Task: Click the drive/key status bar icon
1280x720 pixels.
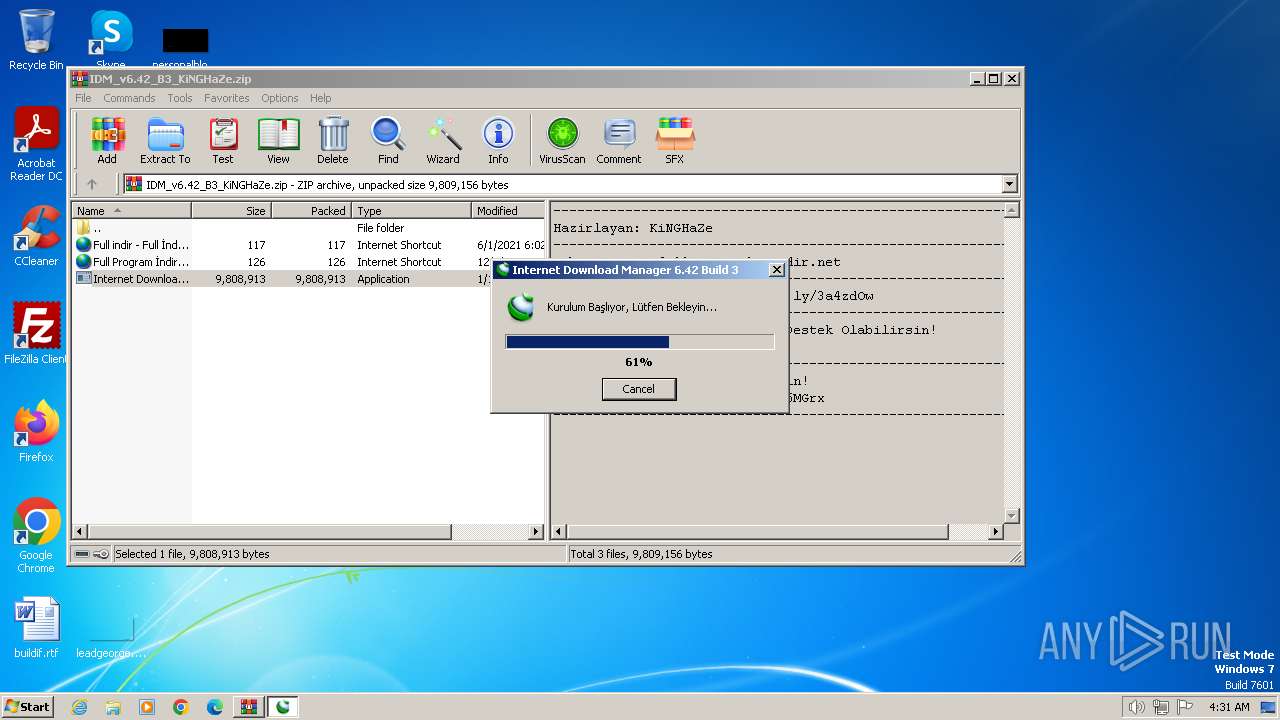Action: point(92,554)
